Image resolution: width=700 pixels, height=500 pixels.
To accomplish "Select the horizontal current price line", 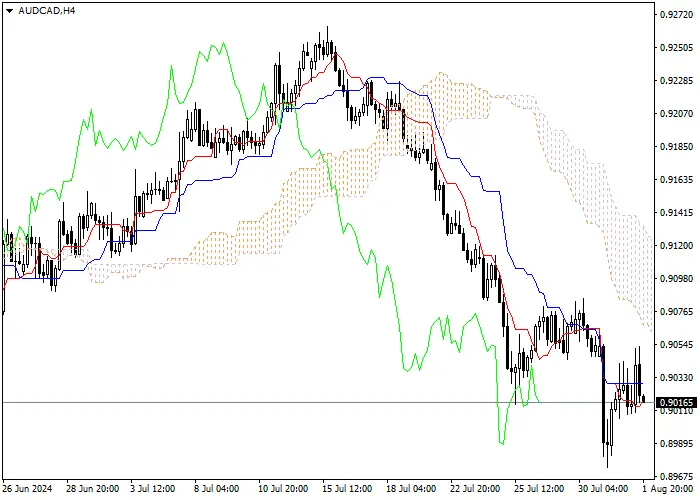I will click(328, 403).
